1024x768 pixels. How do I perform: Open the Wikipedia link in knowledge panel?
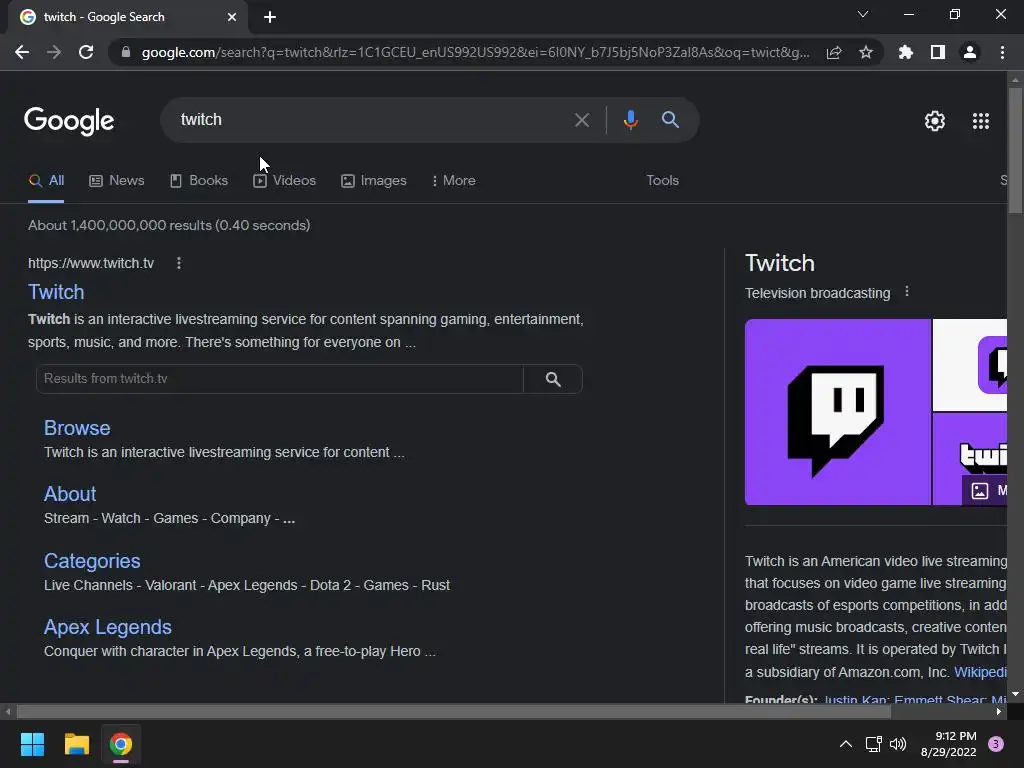point(980,673)
